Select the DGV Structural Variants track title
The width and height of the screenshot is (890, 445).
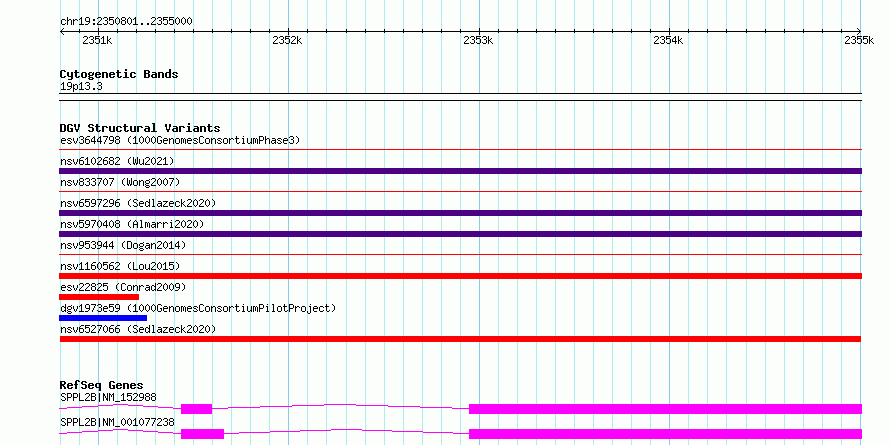140,128
